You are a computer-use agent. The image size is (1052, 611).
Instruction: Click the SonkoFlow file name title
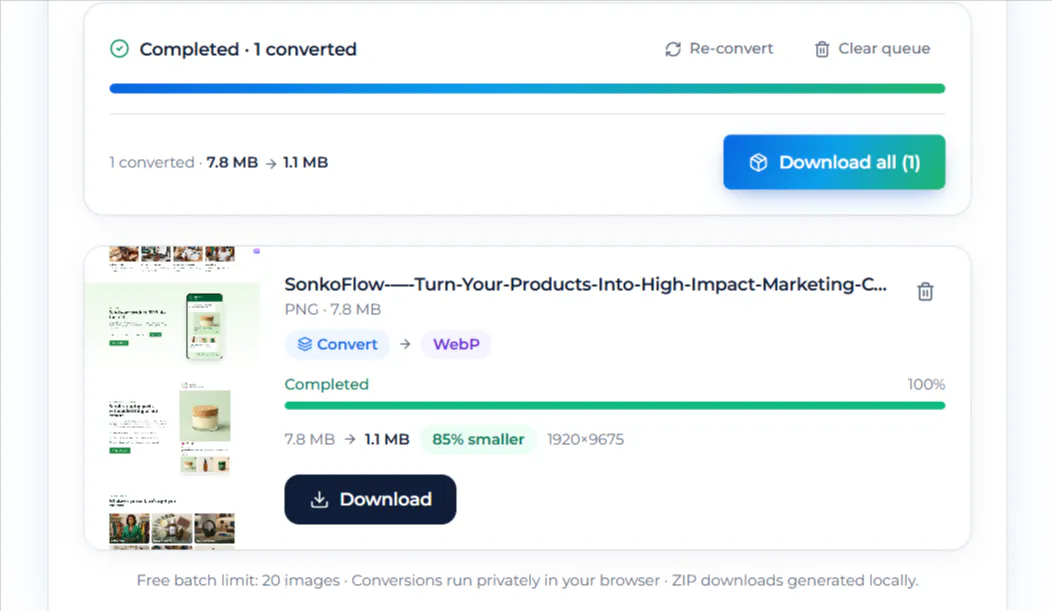pos(586,284)
